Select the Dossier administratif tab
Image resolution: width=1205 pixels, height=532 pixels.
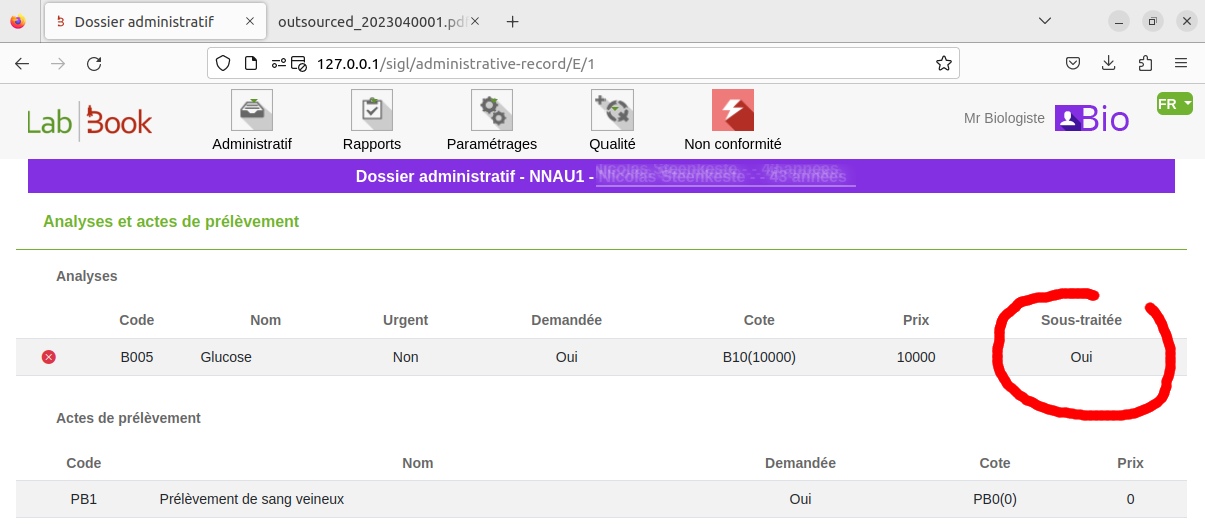143,21
